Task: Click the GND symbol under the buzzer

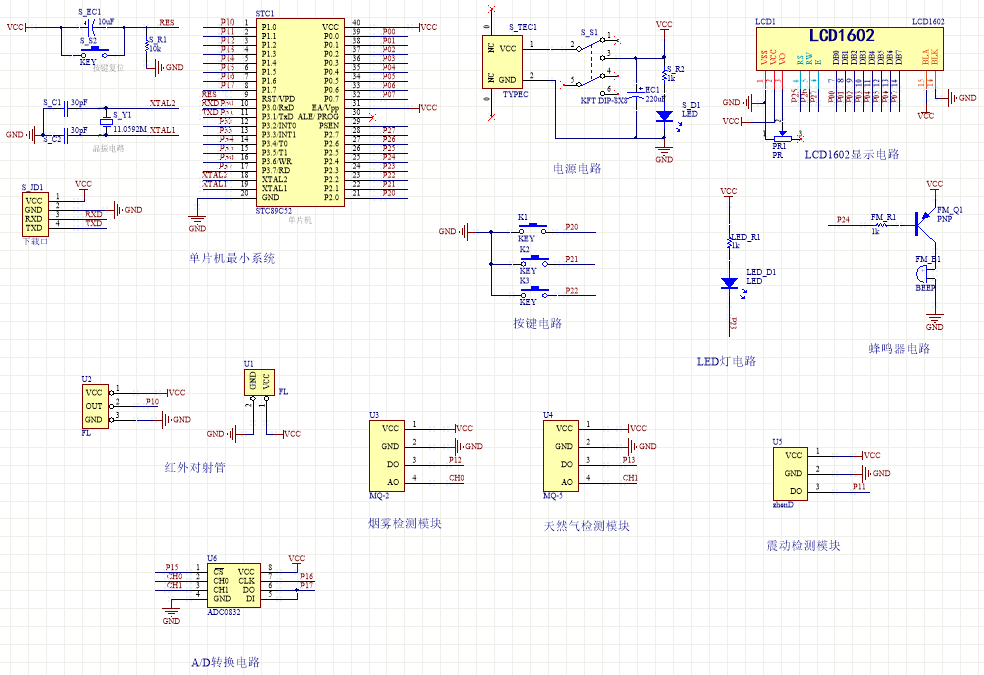Action: [x=934, y=321]
